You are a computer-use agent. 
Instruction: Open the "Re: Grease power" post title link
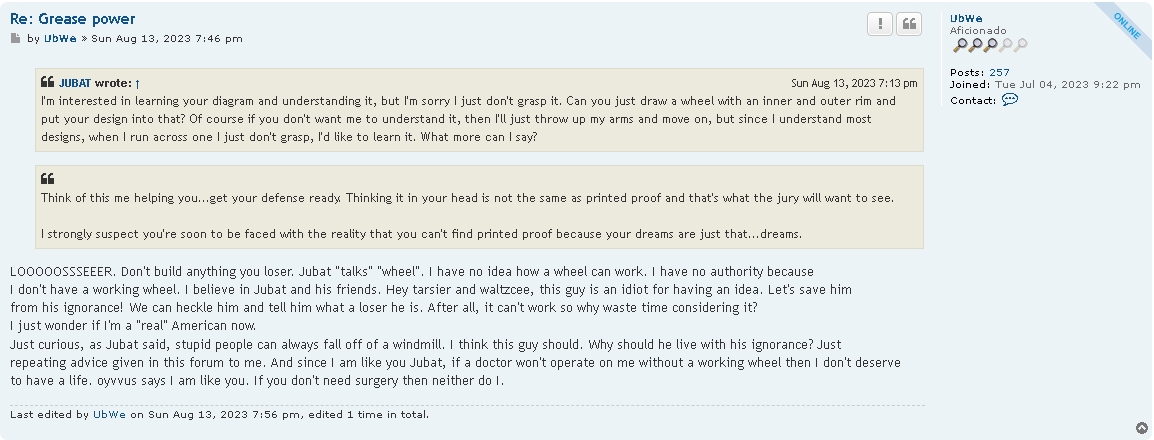pos(73,19)
